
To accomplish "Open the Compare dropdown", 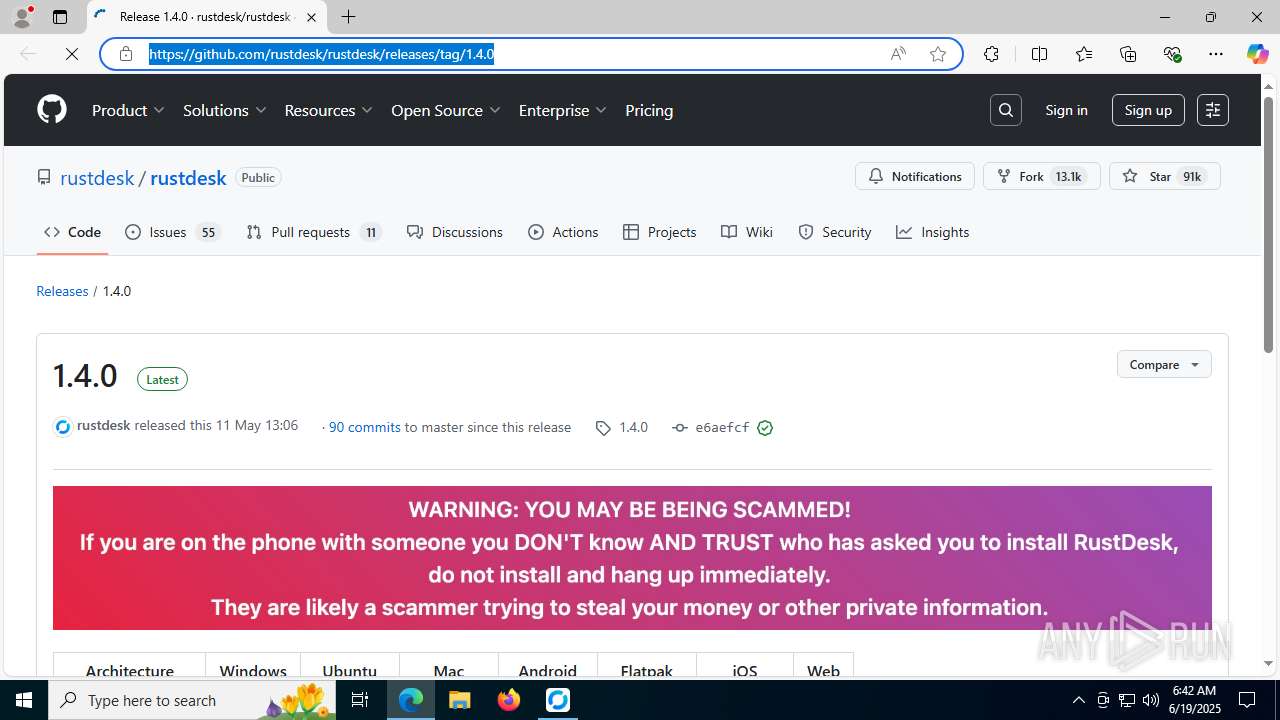I will tap(1164, 364).
